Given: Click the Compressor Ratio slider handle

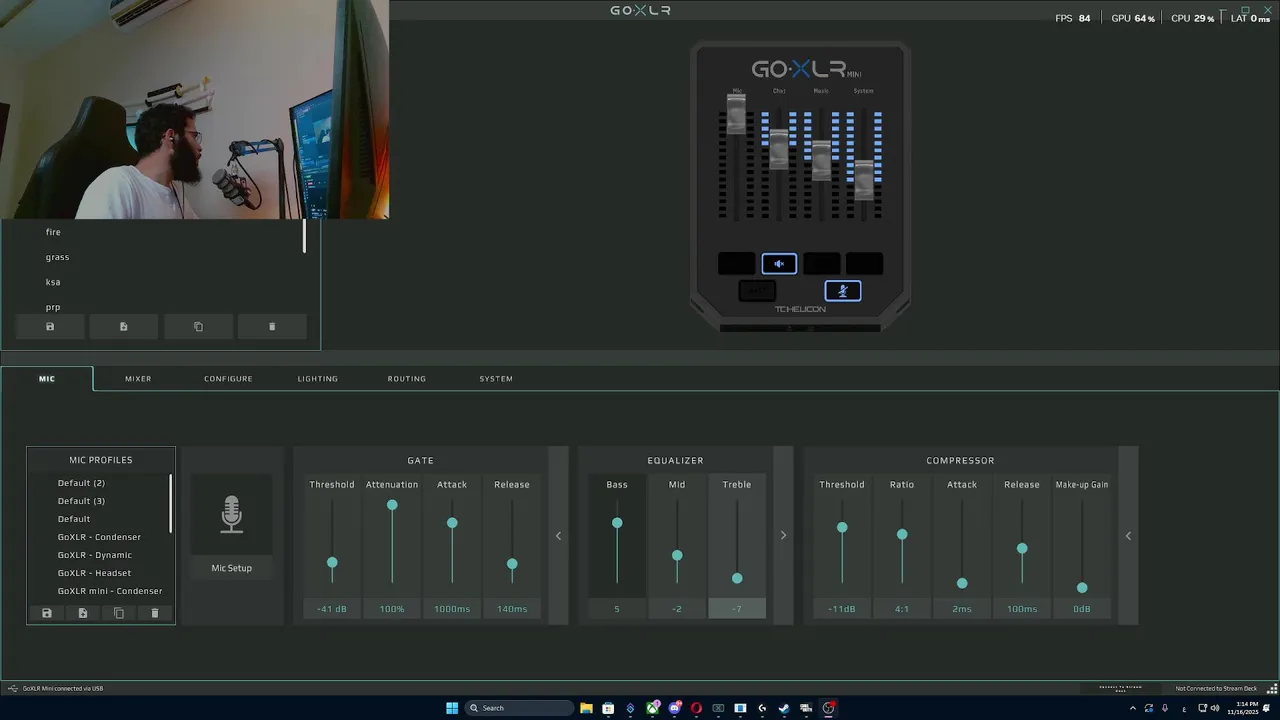Looking at the screenshot, I should click(902, 535).
